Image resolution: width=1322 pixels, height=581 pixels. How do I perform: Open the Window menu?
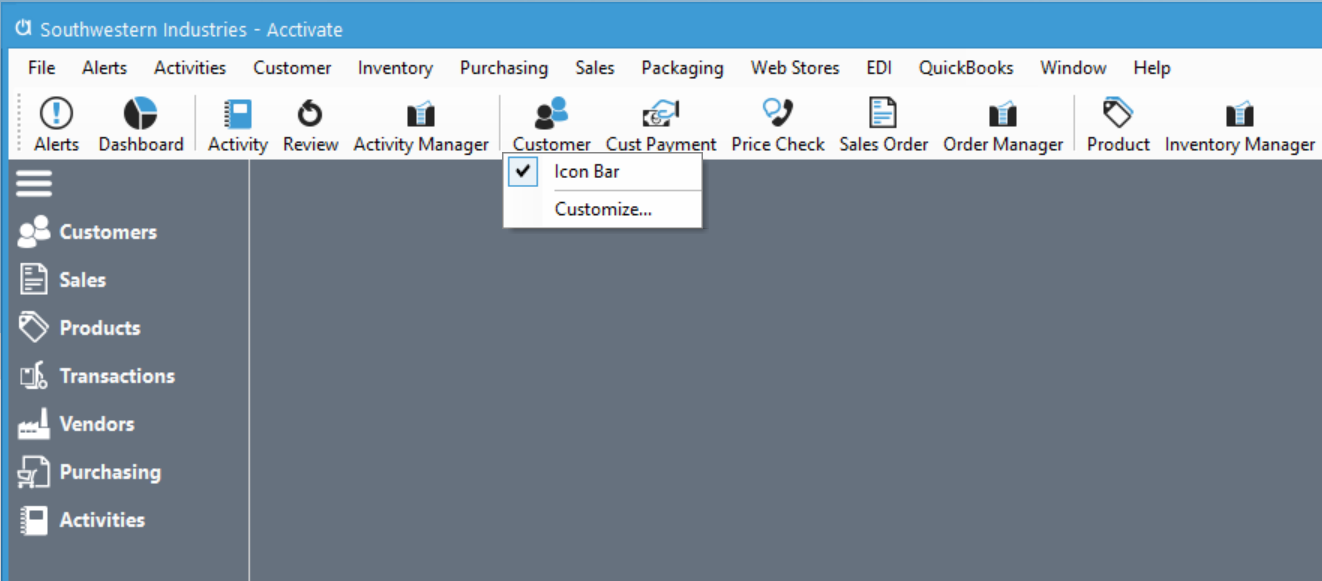point(1073,67)
